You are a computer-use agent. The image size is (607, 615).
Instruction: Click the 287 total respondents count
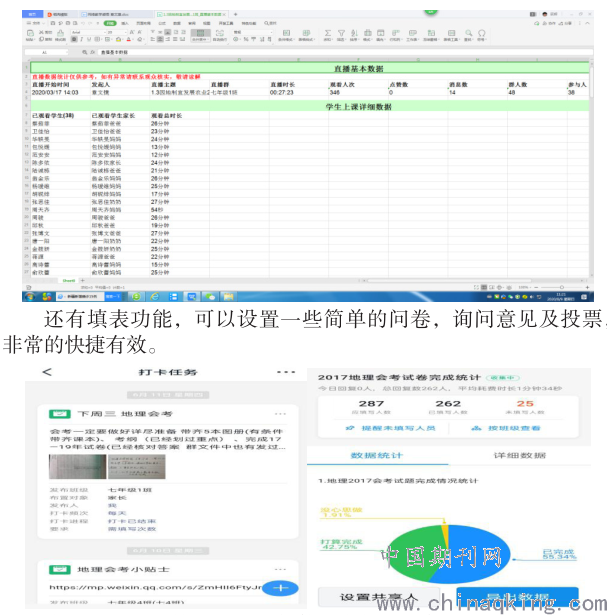pos(371,404)
